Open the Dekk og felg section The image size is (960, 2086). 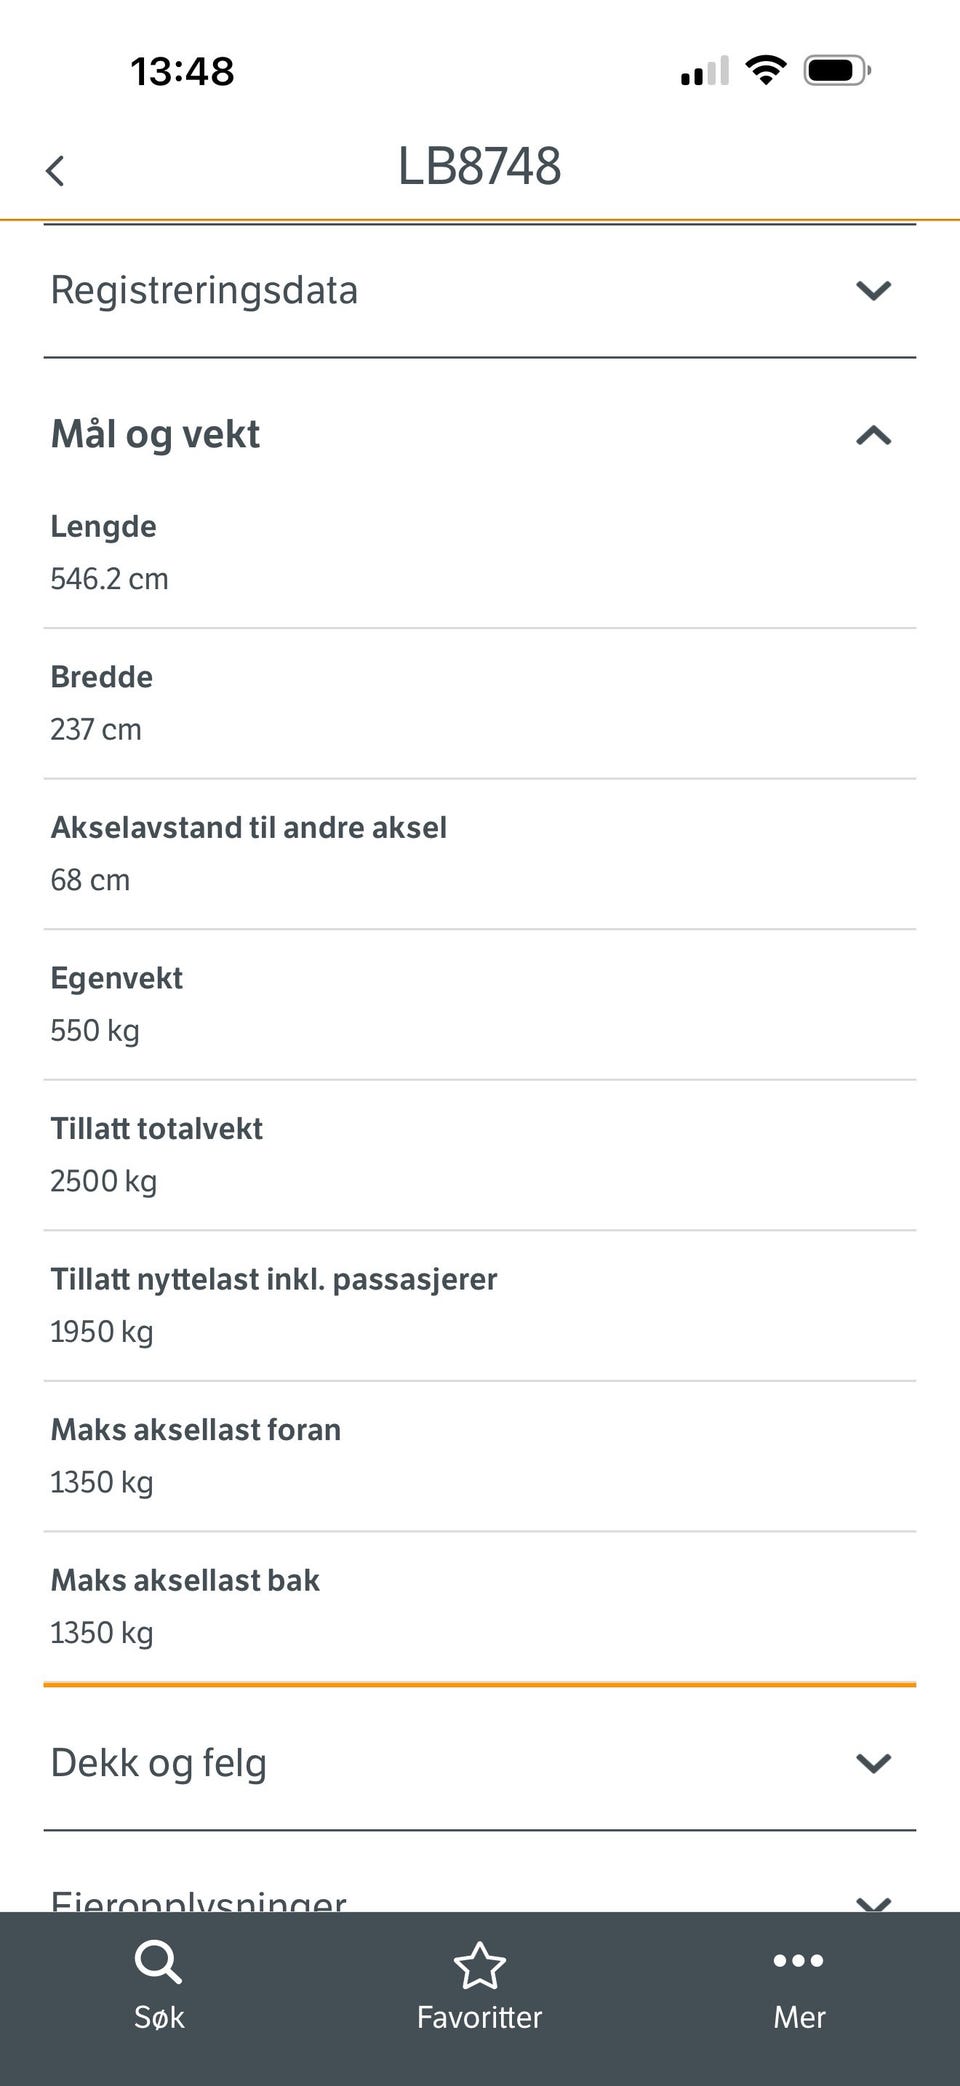(480, 1763)
